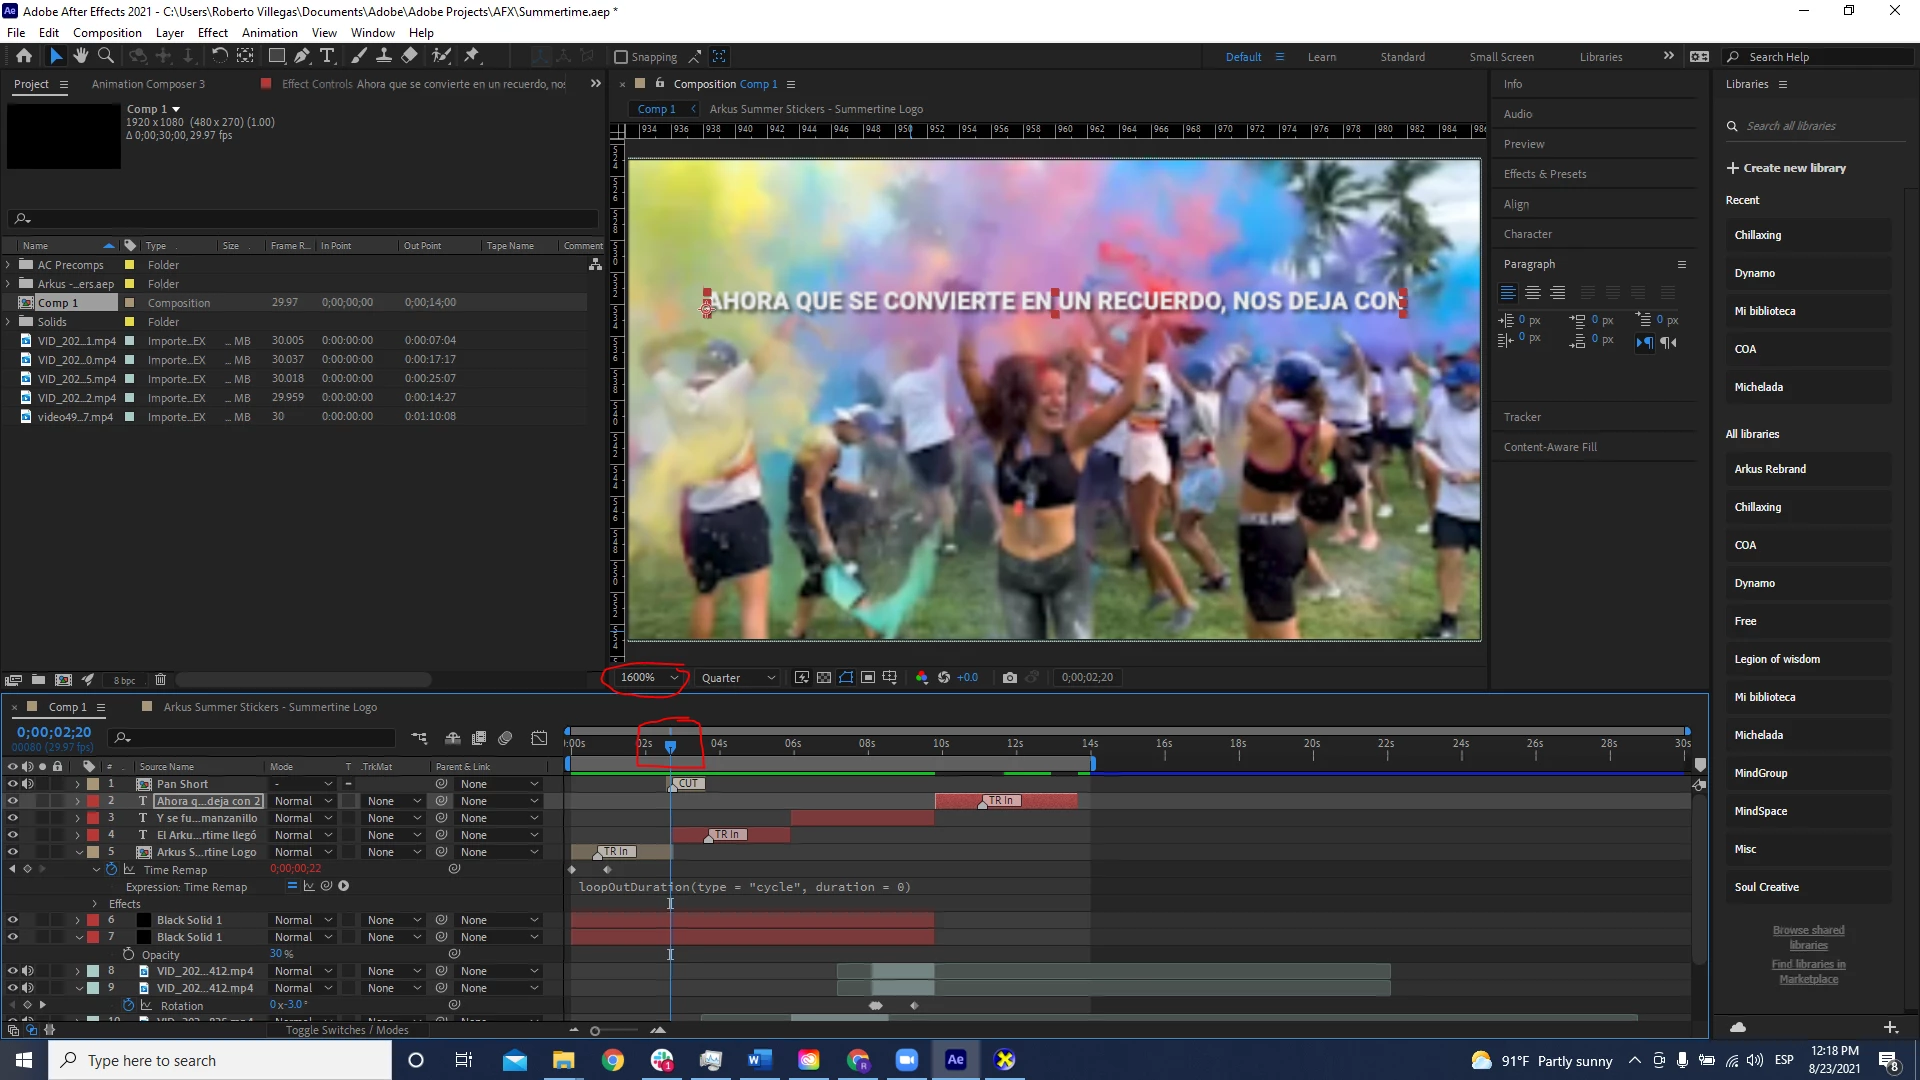Select the Eraser tool
Image resolution: width=1920 pixels, height=1080 pixels.
(x=410, y=56)
